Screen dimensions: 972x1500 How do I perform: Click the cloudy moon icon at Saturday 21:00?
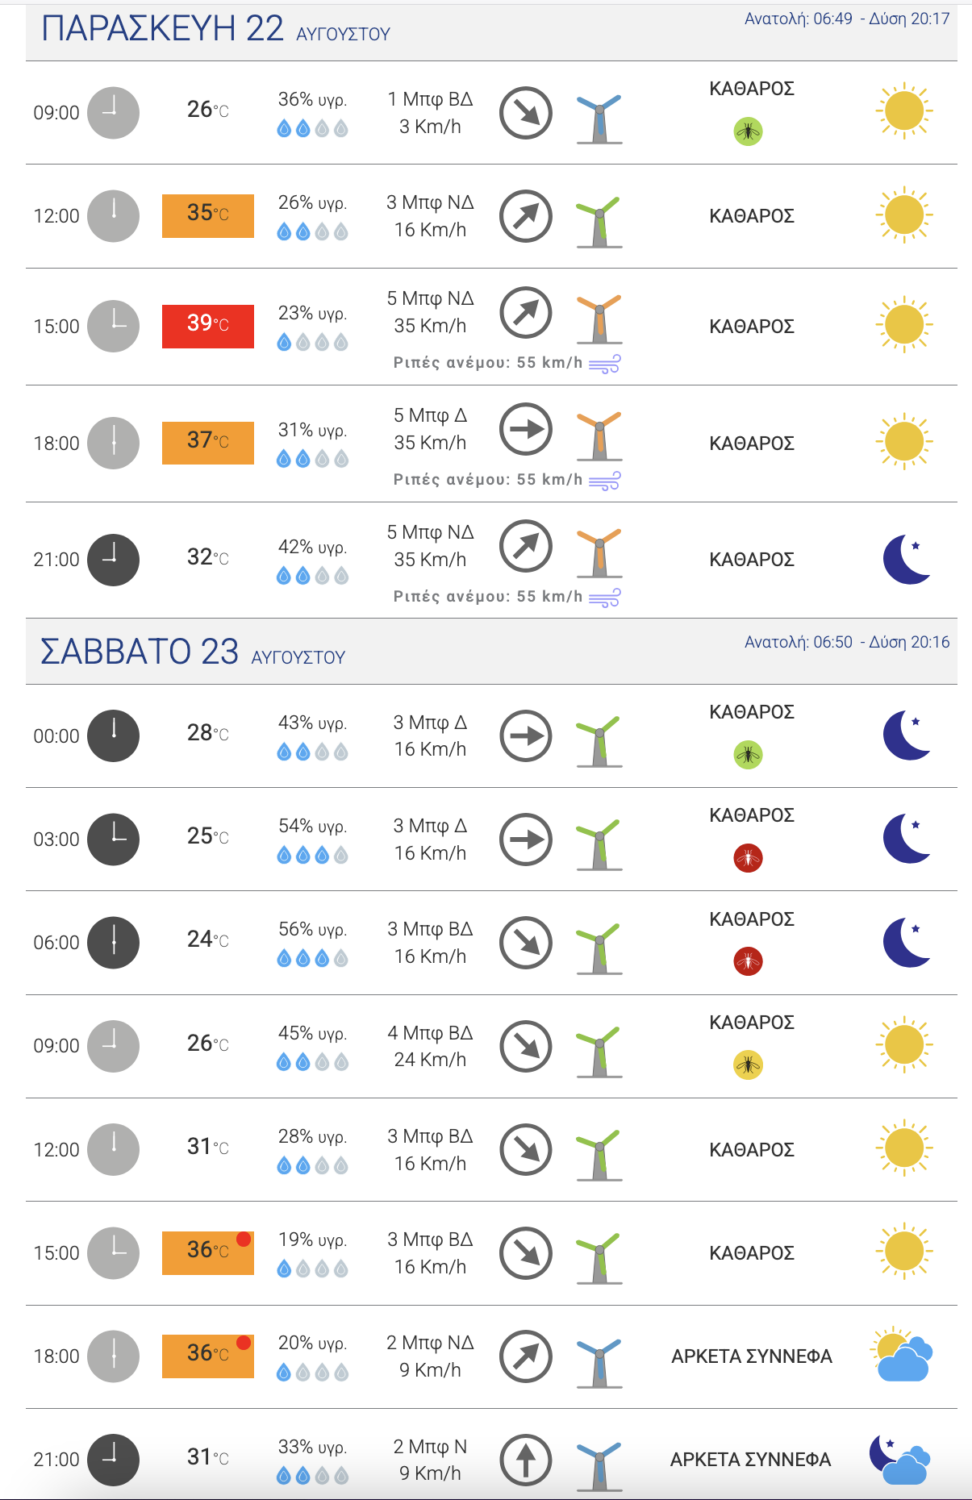tap(900, 1459)
